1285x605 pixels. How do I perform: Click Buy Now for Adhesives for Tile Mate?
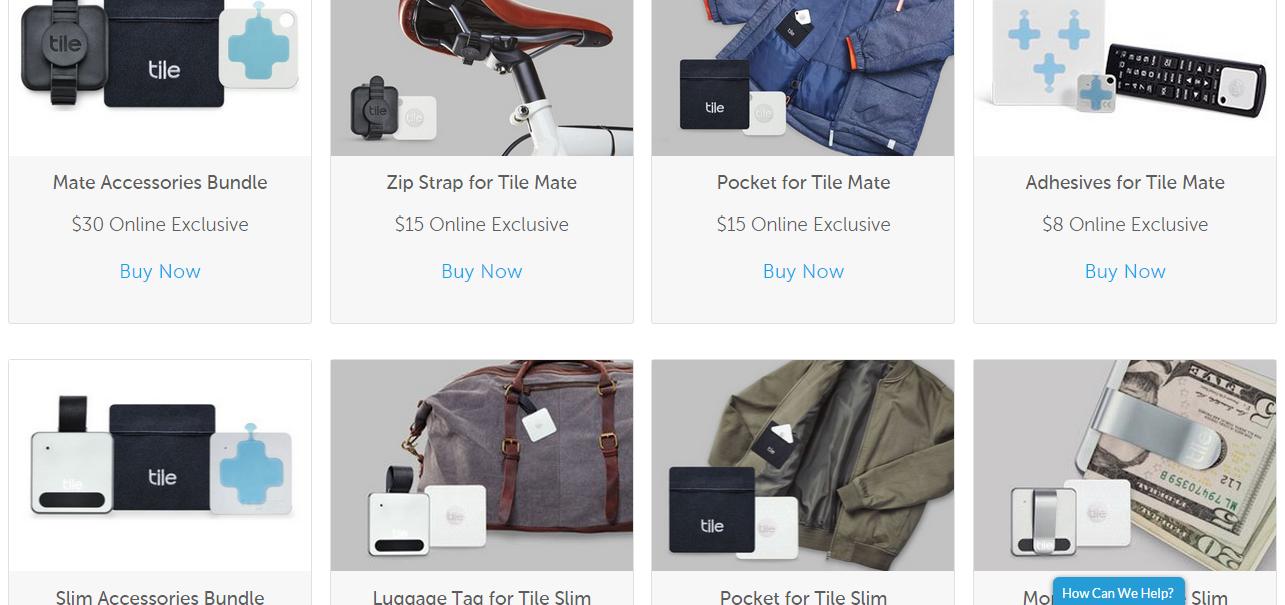[1125, 271]
